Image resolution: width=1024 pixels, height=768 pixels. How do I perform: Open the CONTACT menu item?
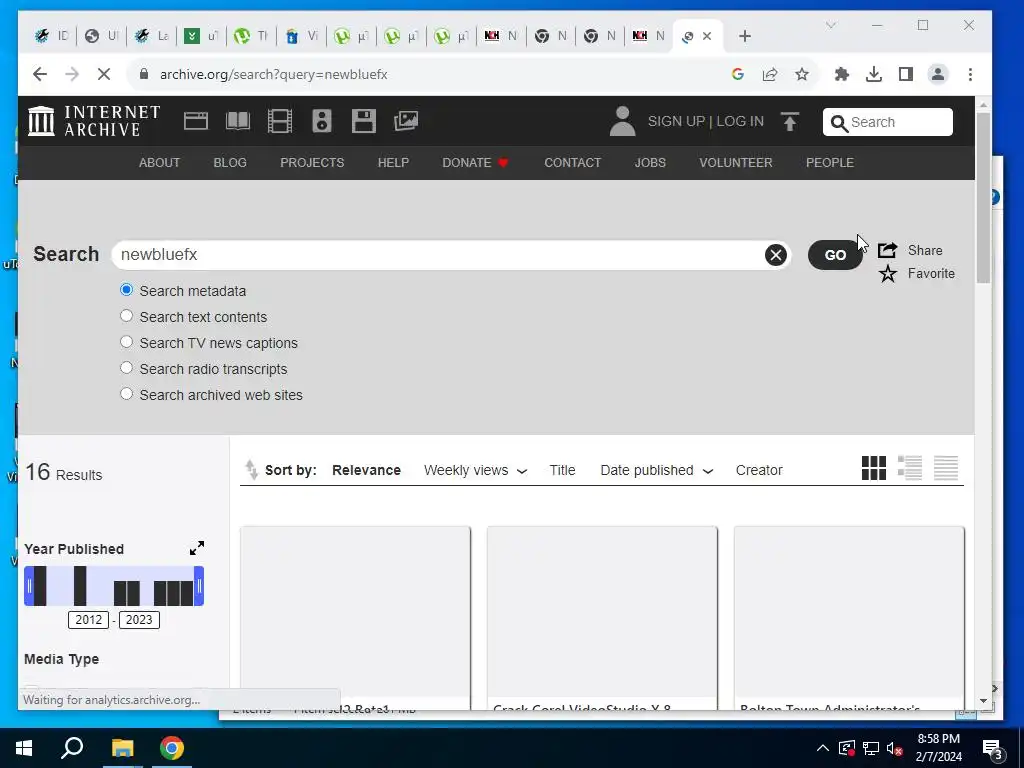coord(573,163)
